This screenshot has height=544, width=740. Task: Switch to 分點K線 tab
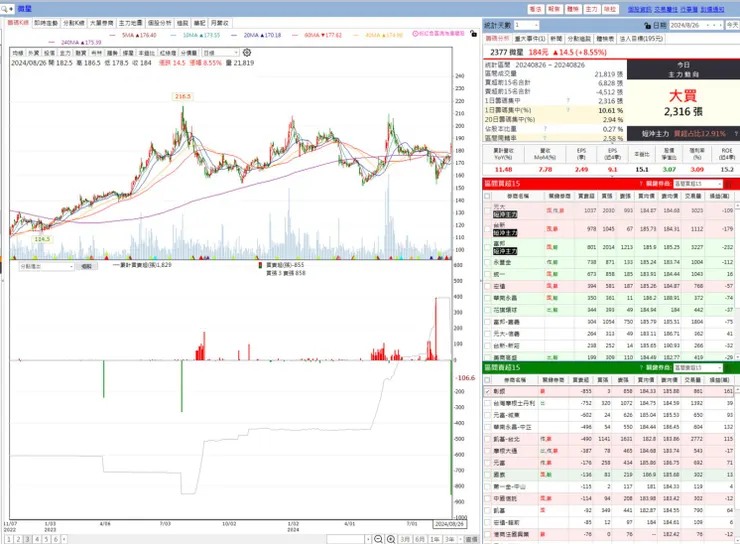tap(74, 23)
